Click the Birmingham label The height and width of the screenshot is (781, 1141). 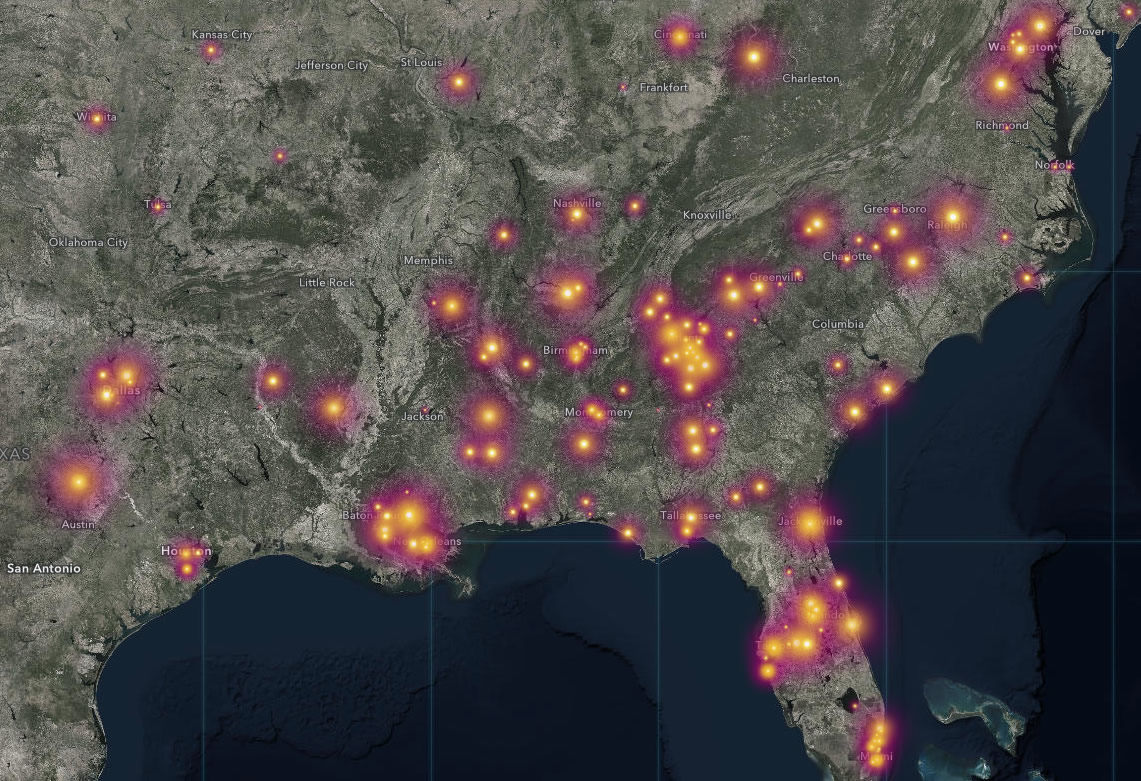(575, 351)
